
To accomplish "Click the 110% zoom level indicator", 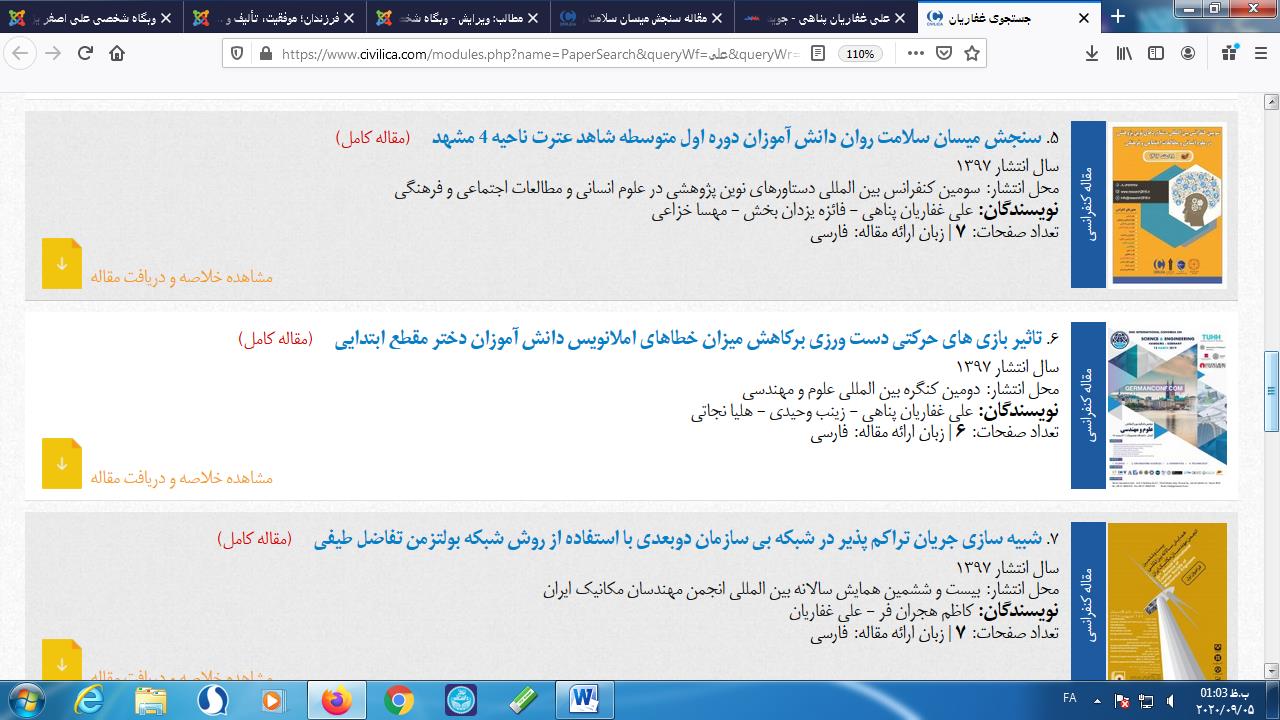I will click(x=860, y=54).
